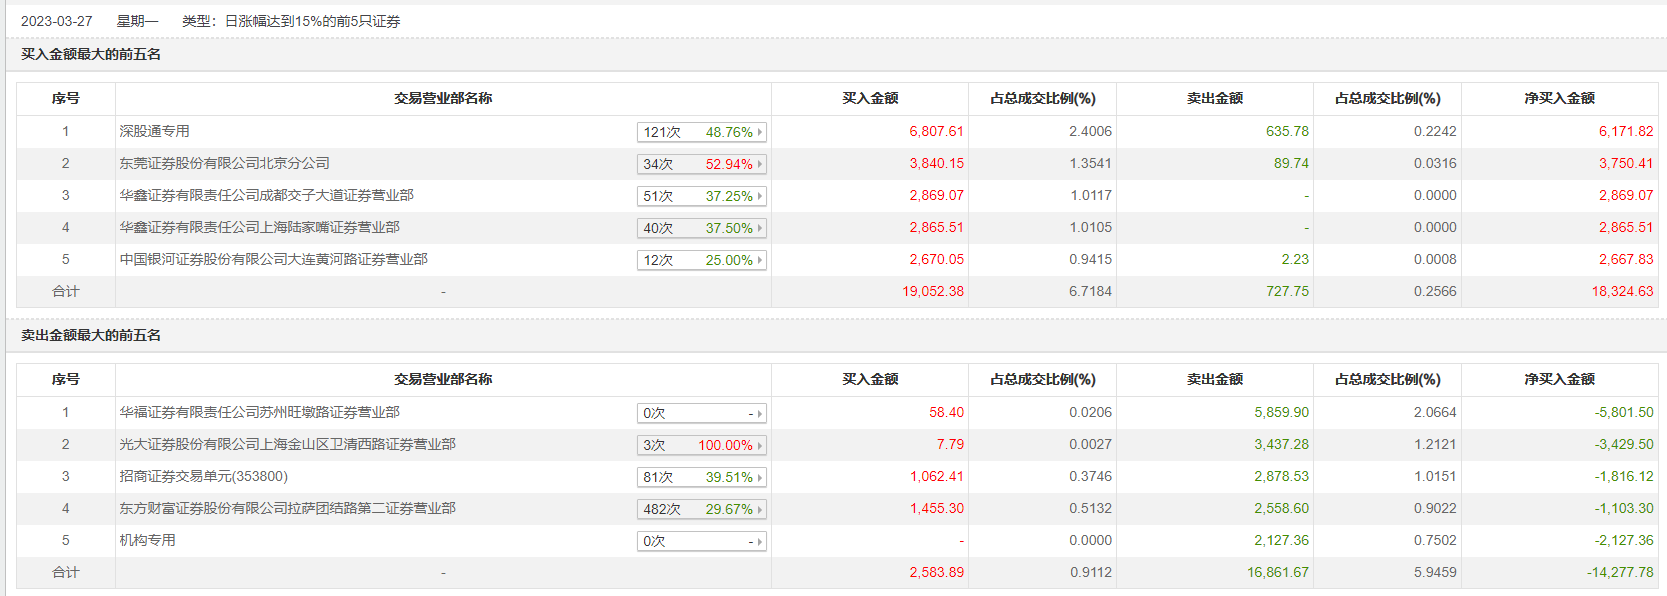Click the small arrow next to 34次 52.94%
Image resolution: width=1667 pixels, height=596 pixels.
[x=760, y=164]
